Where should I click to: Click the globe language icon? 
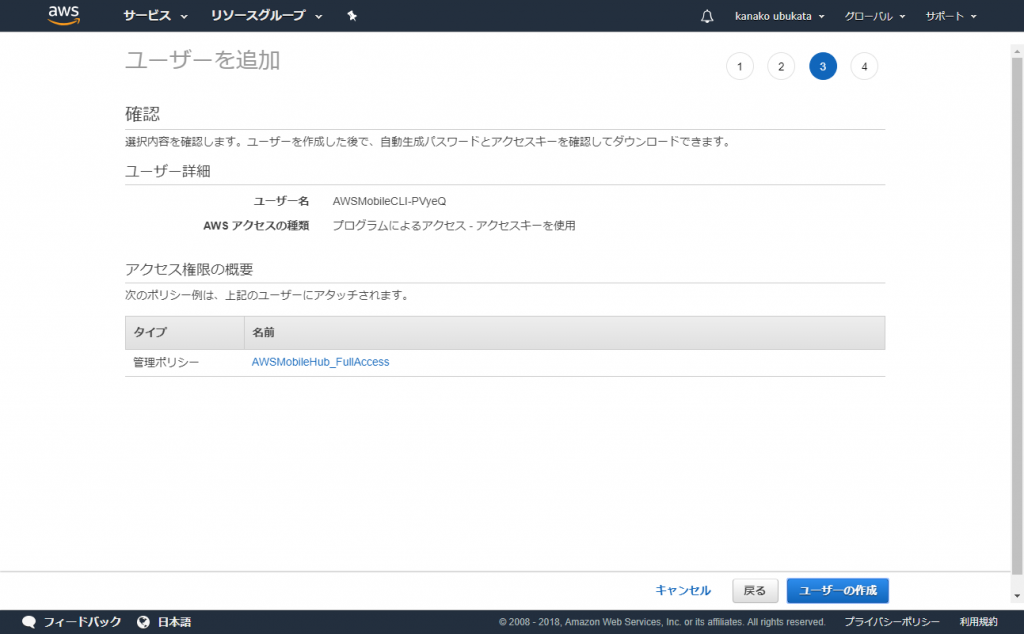point(143,622)
